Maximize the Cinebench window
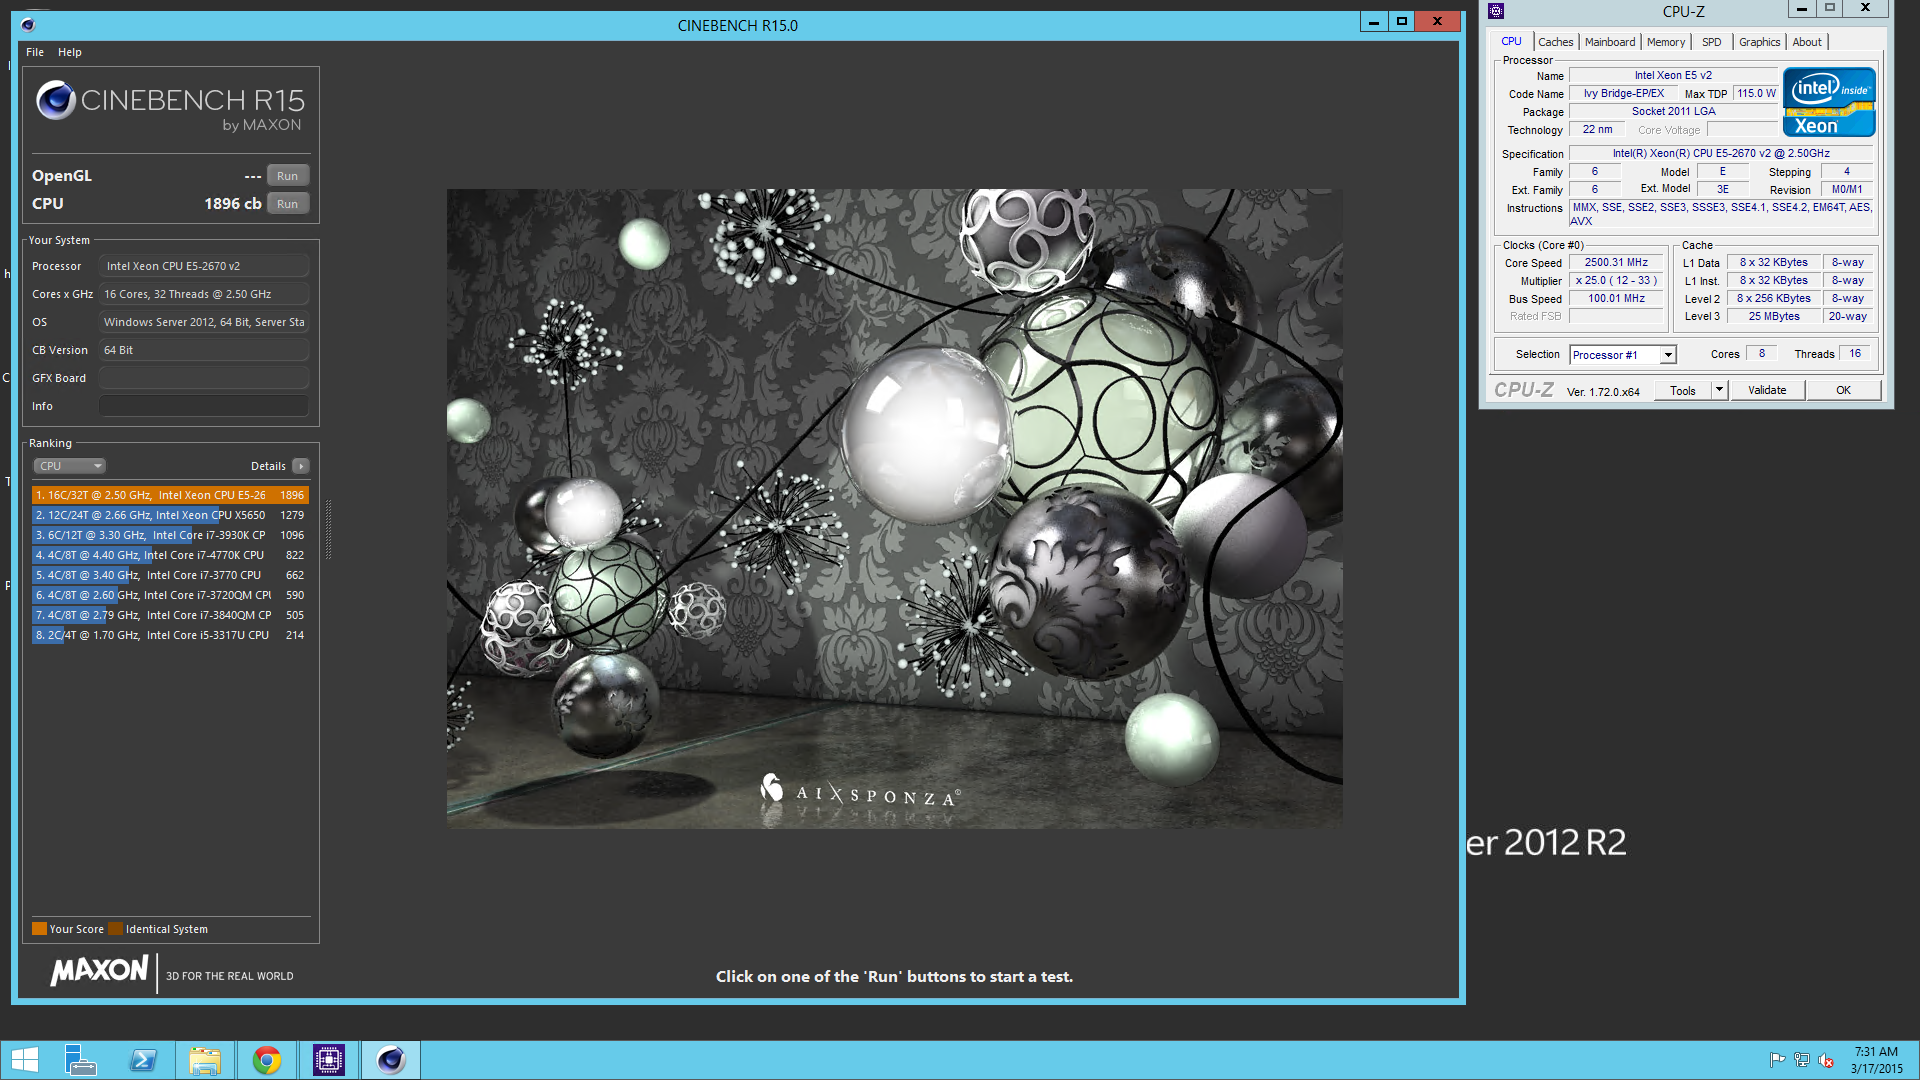 1402,22
